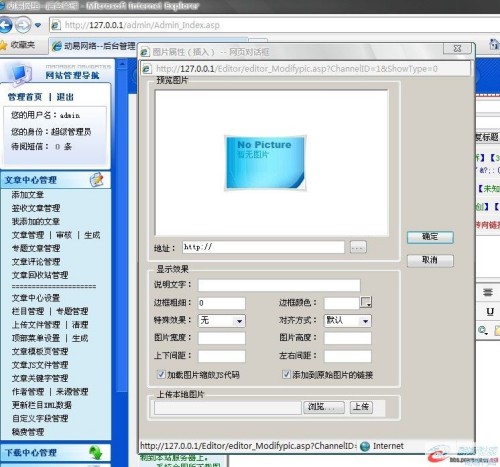Click the 边框颜色 text field

(342, 303)
